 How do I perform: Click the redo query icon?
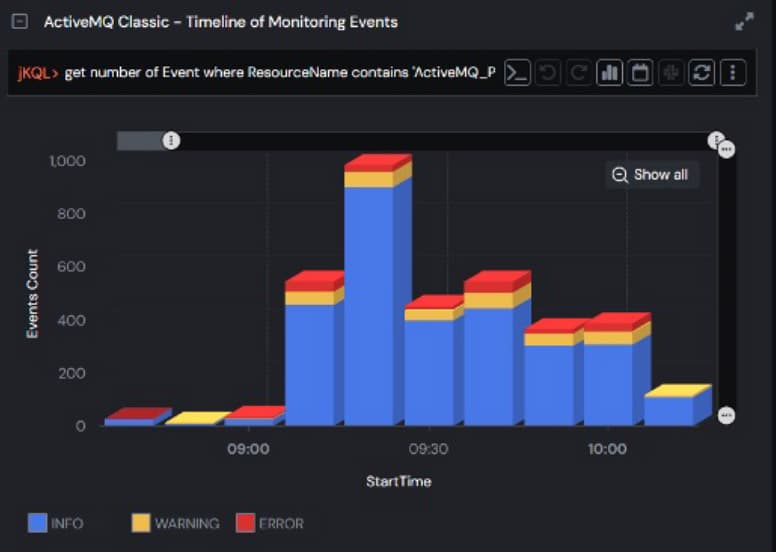point(578,73)
